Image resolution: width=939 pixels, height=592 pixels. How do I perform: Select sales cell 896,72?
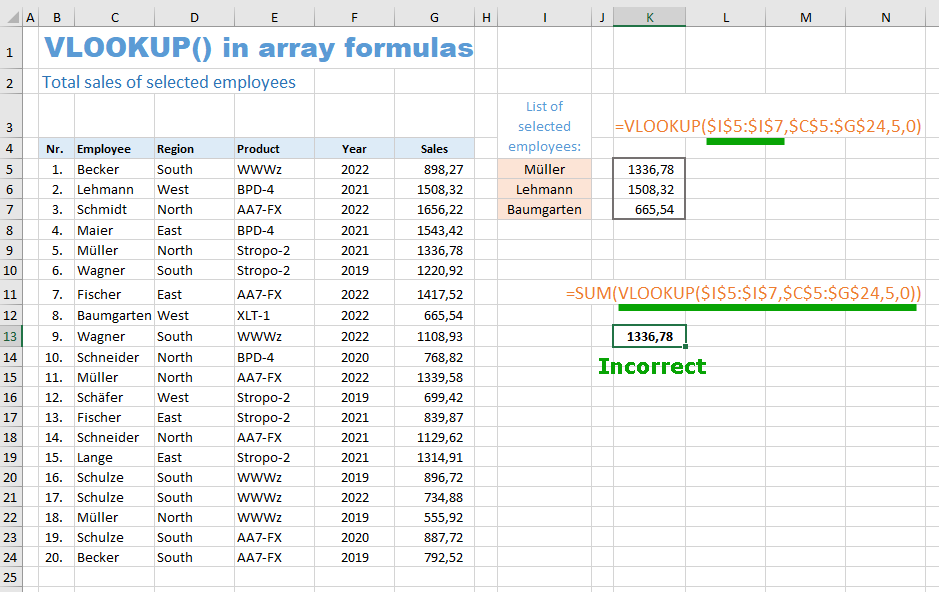(434, 478)
